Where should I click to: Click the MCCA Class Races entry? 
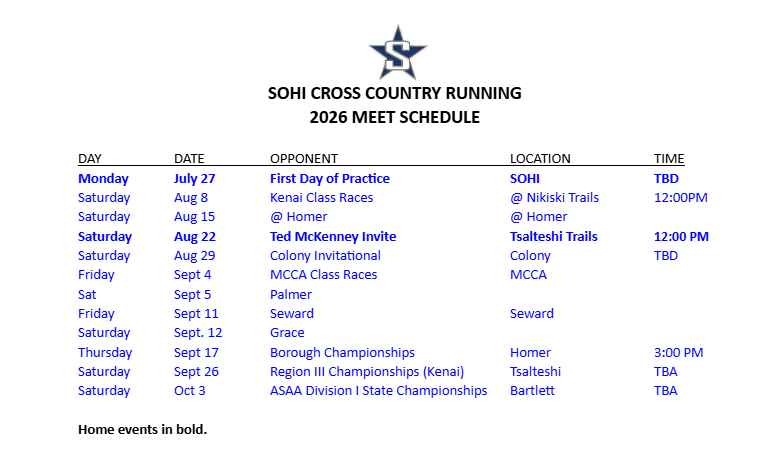point(323,274)
